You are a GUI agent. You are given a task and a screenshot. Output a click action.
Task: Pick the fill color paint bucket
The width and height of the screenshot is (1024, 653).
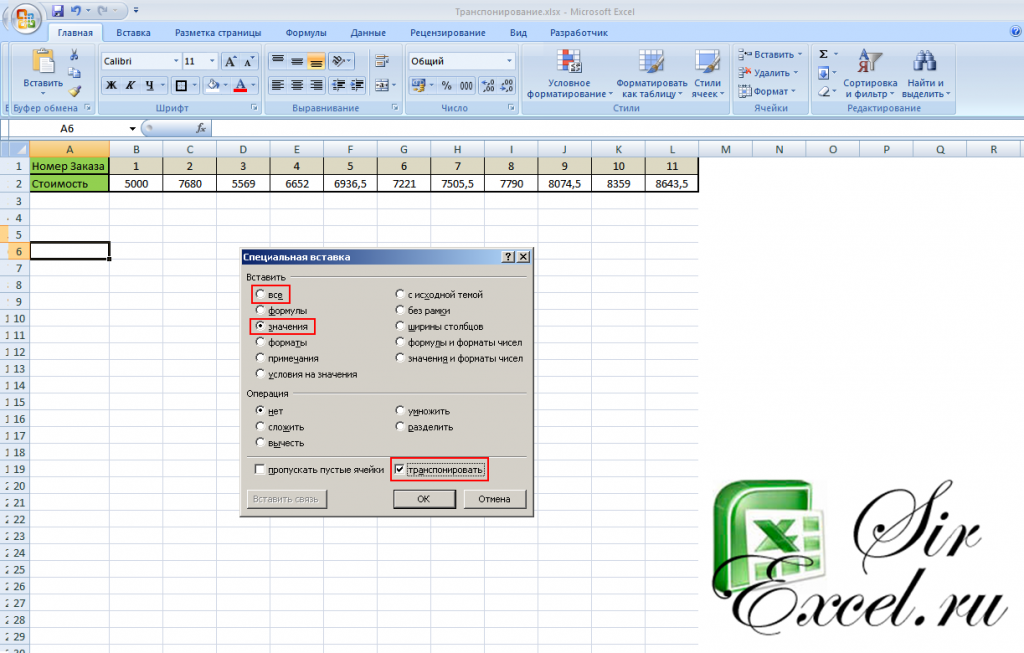click(213, 85)
